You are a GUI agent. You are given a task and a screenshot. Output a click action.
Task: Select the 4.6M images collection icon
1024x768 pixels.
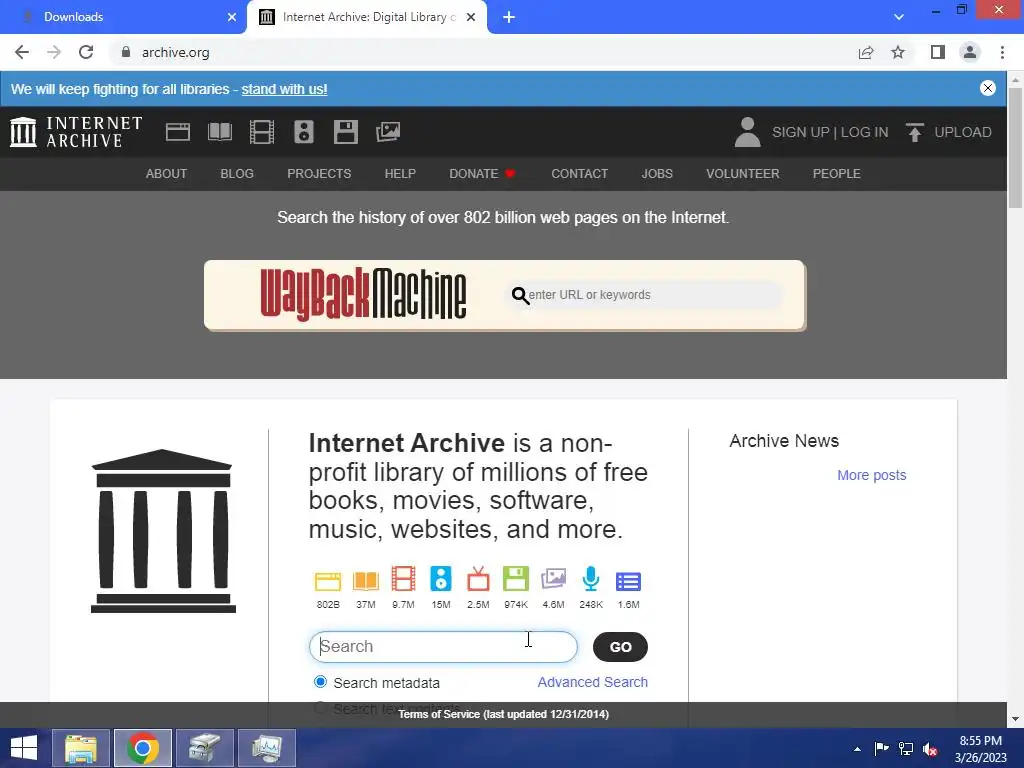(x=553, y=579)
